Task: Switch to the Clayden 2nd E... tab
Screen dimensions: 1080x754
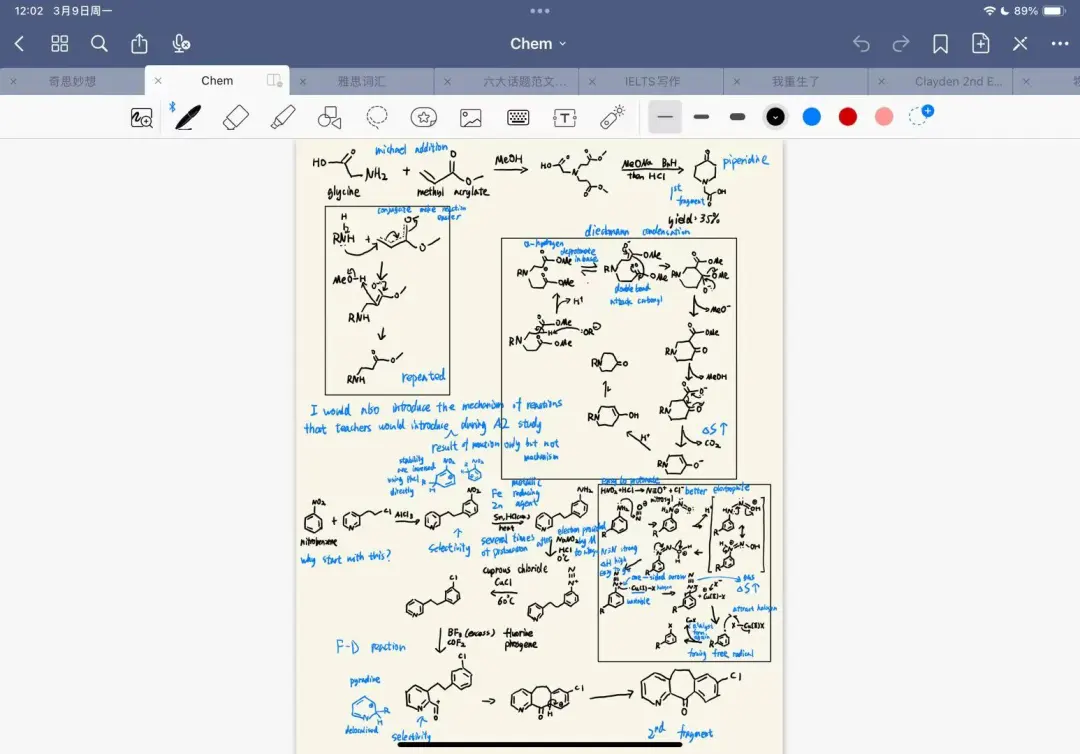Action: (958, 81)
